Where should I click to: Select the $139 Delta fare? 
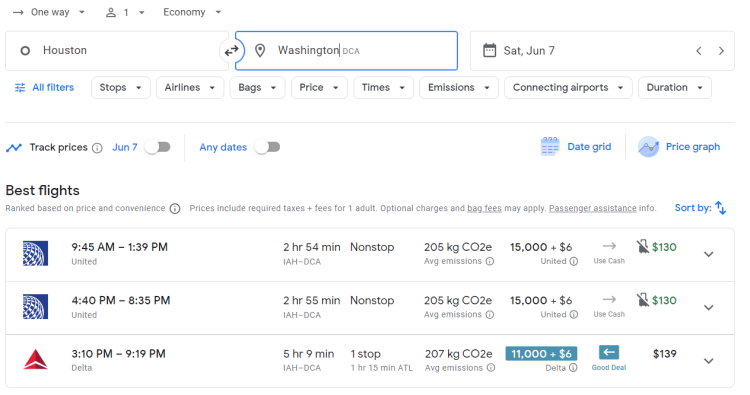coord(664,354)
